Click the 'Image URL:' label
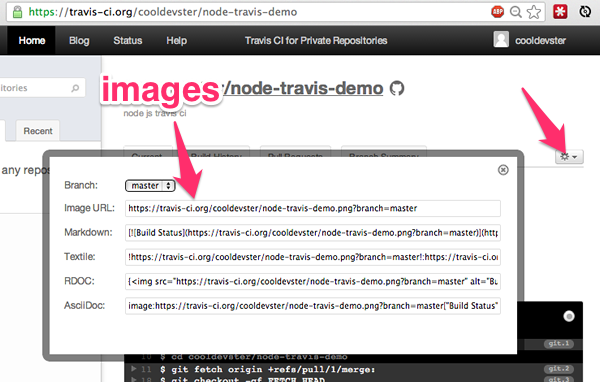 coord(89,208)
